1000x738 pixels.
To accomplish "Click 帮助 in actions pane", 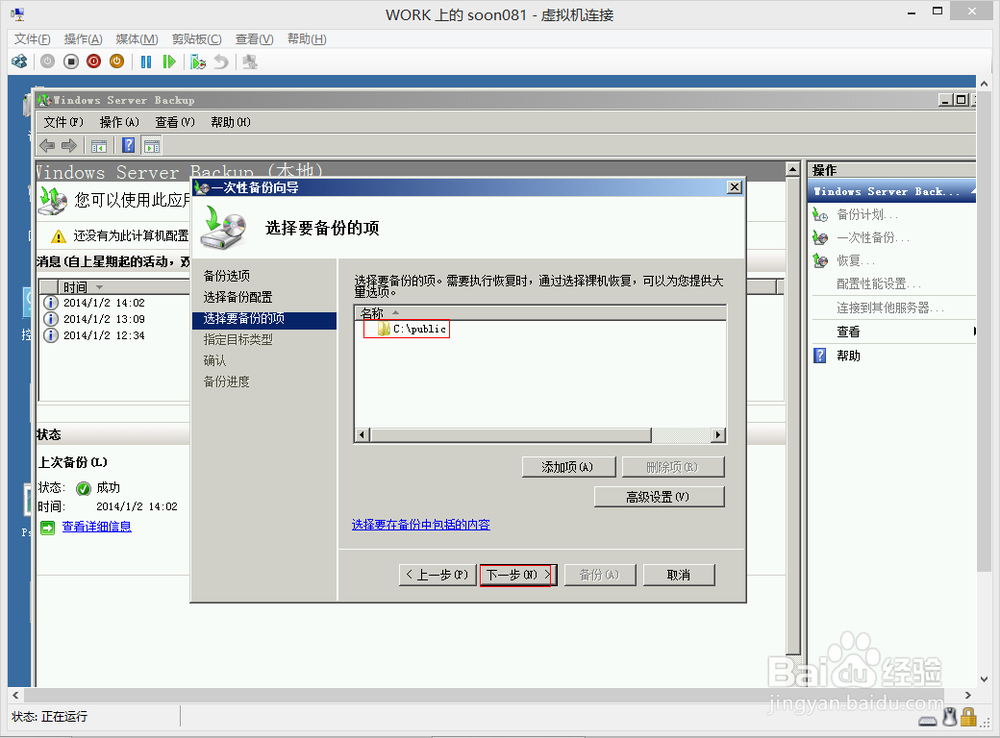I will [x=848, y=355].
